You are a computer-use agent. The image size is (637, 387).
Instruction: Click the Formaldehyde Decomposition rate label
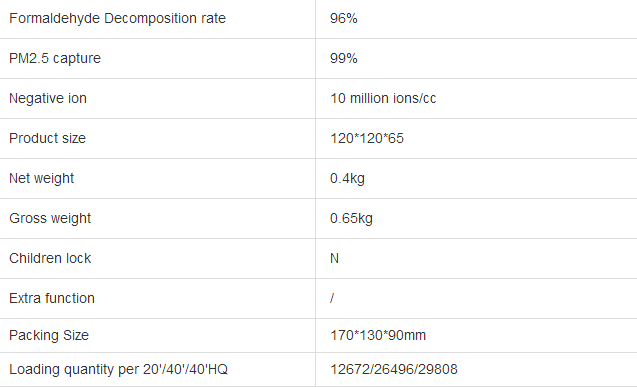click(117, 19)
